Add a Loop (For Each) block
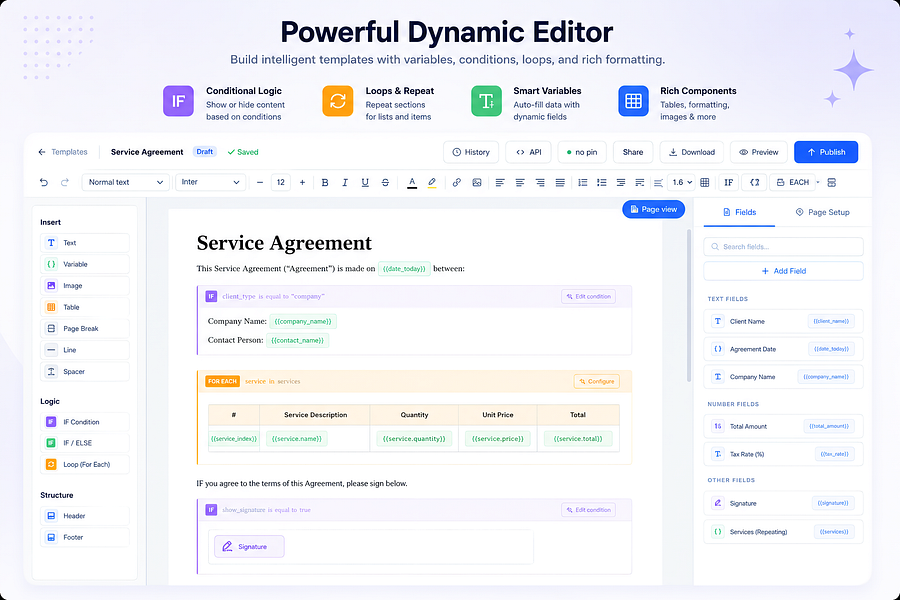This screenshot has height=600, width=900. 85,464
